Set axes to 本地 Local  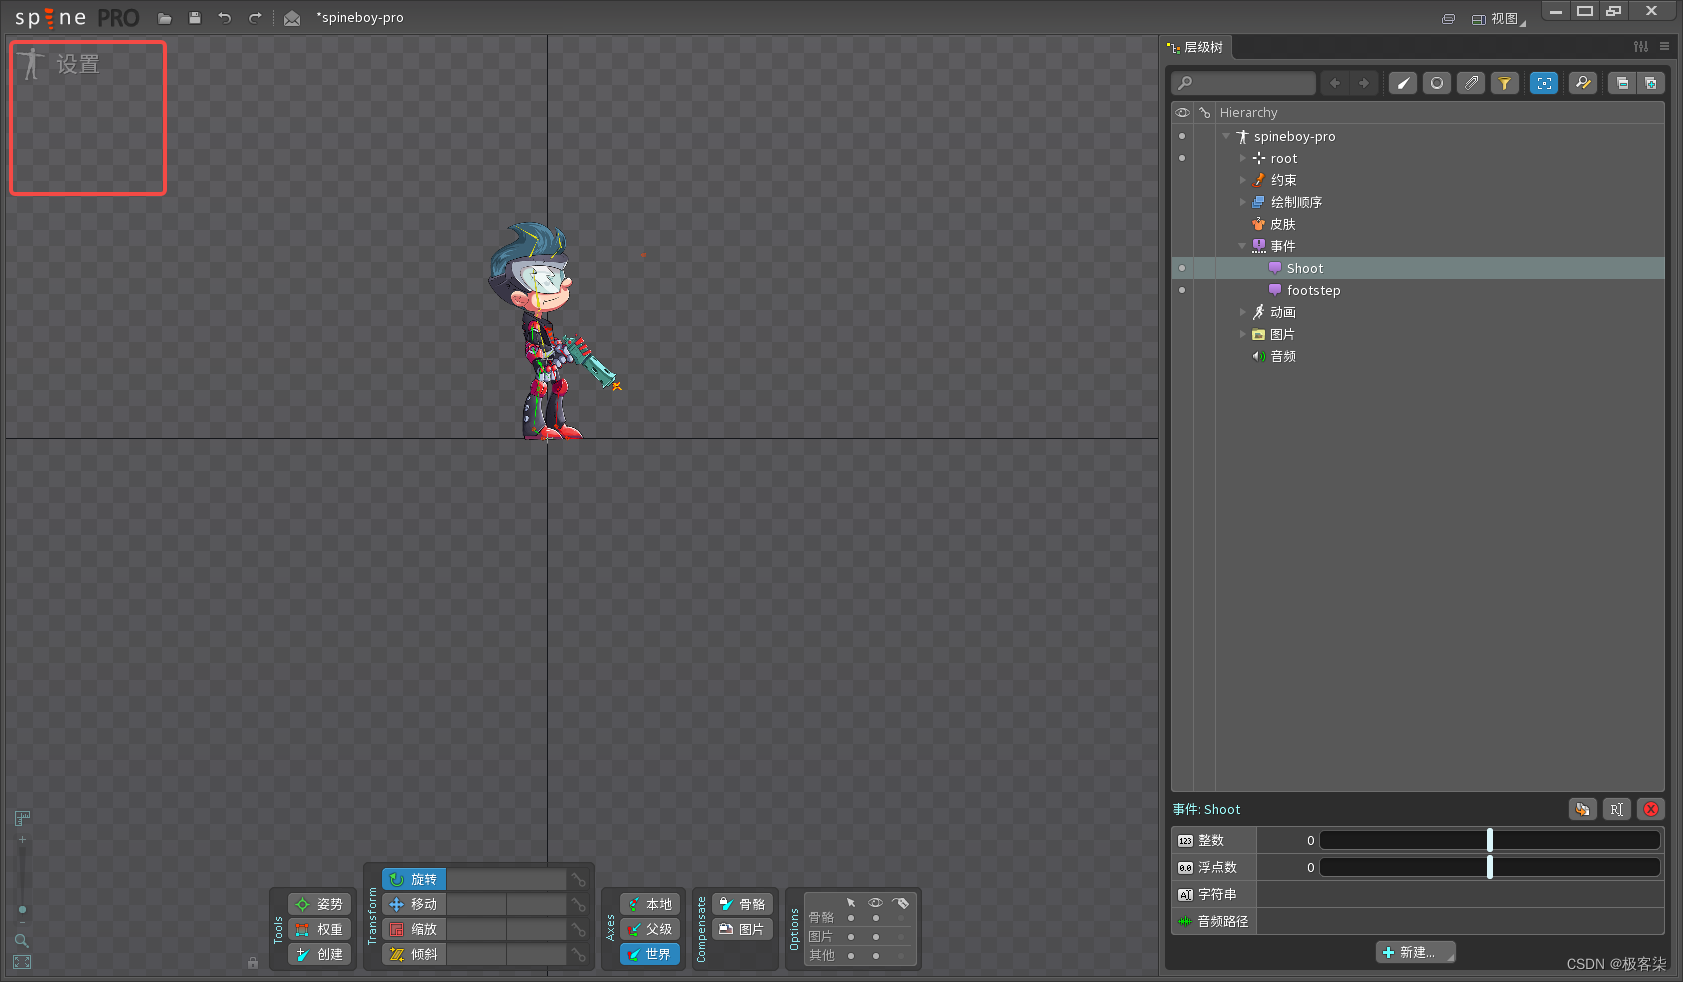650,904
